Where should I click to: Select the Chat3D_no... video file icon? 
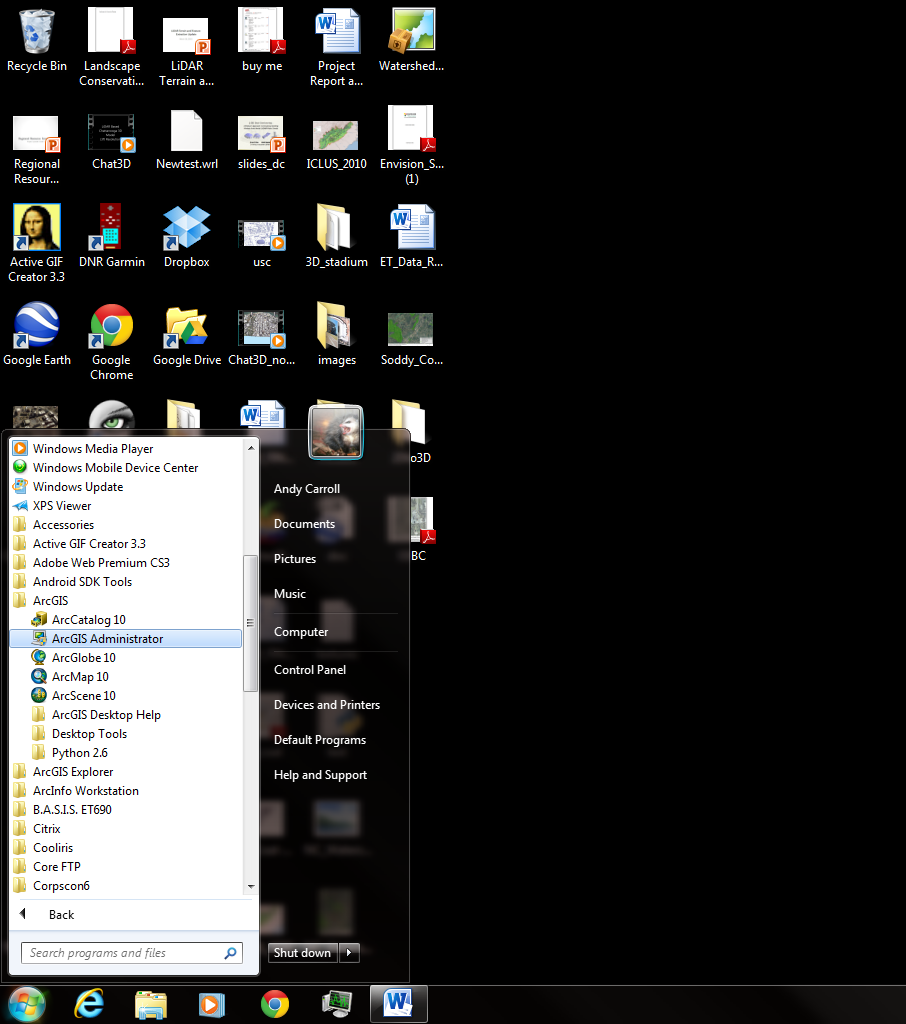pyautogui.click(x=262, y=337)
